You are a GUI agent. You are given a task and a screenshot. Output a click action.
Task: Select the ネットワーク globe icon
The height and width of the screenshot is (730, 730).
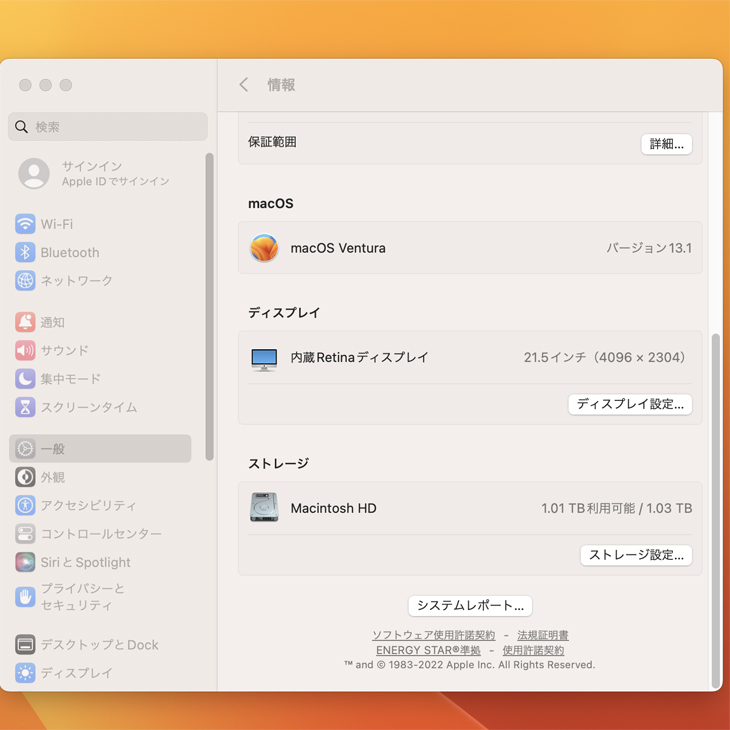tap(25, 281)
